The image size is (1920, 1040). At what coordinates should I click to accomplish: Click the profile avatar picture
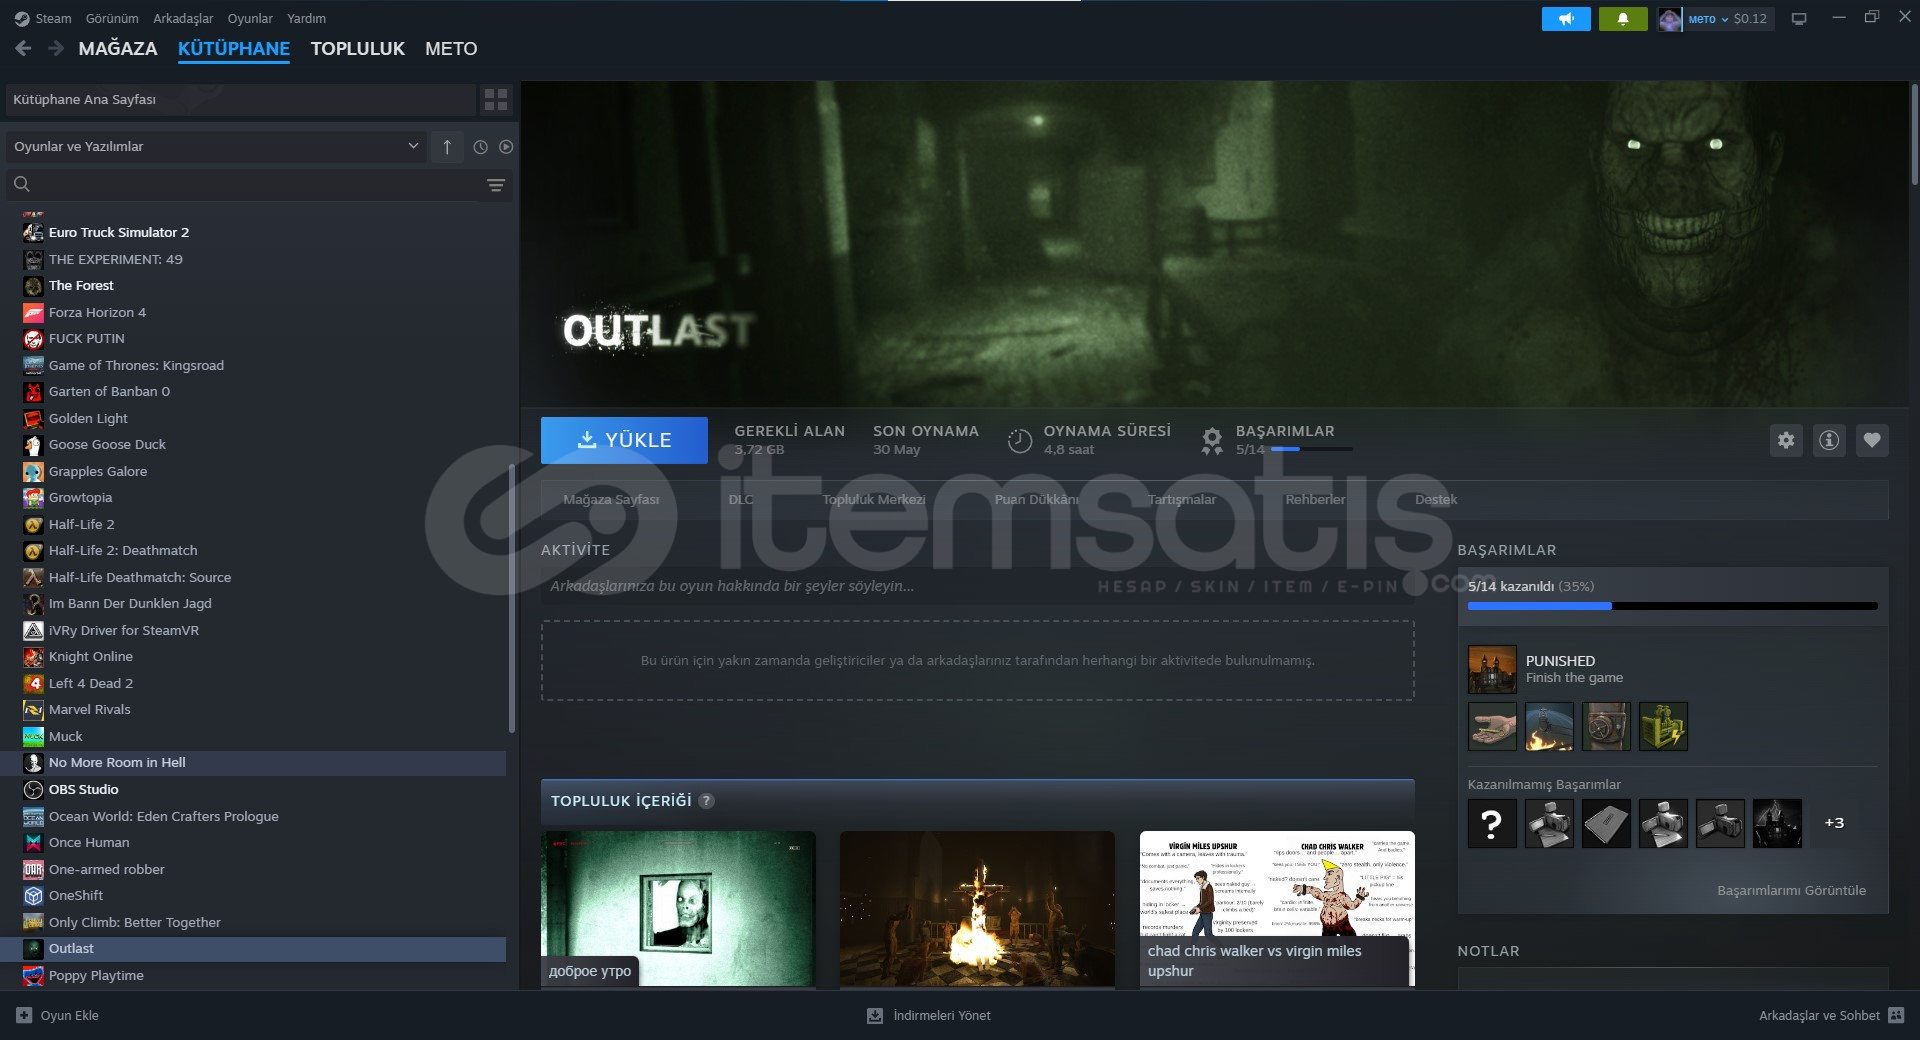tap(1670, 19)
